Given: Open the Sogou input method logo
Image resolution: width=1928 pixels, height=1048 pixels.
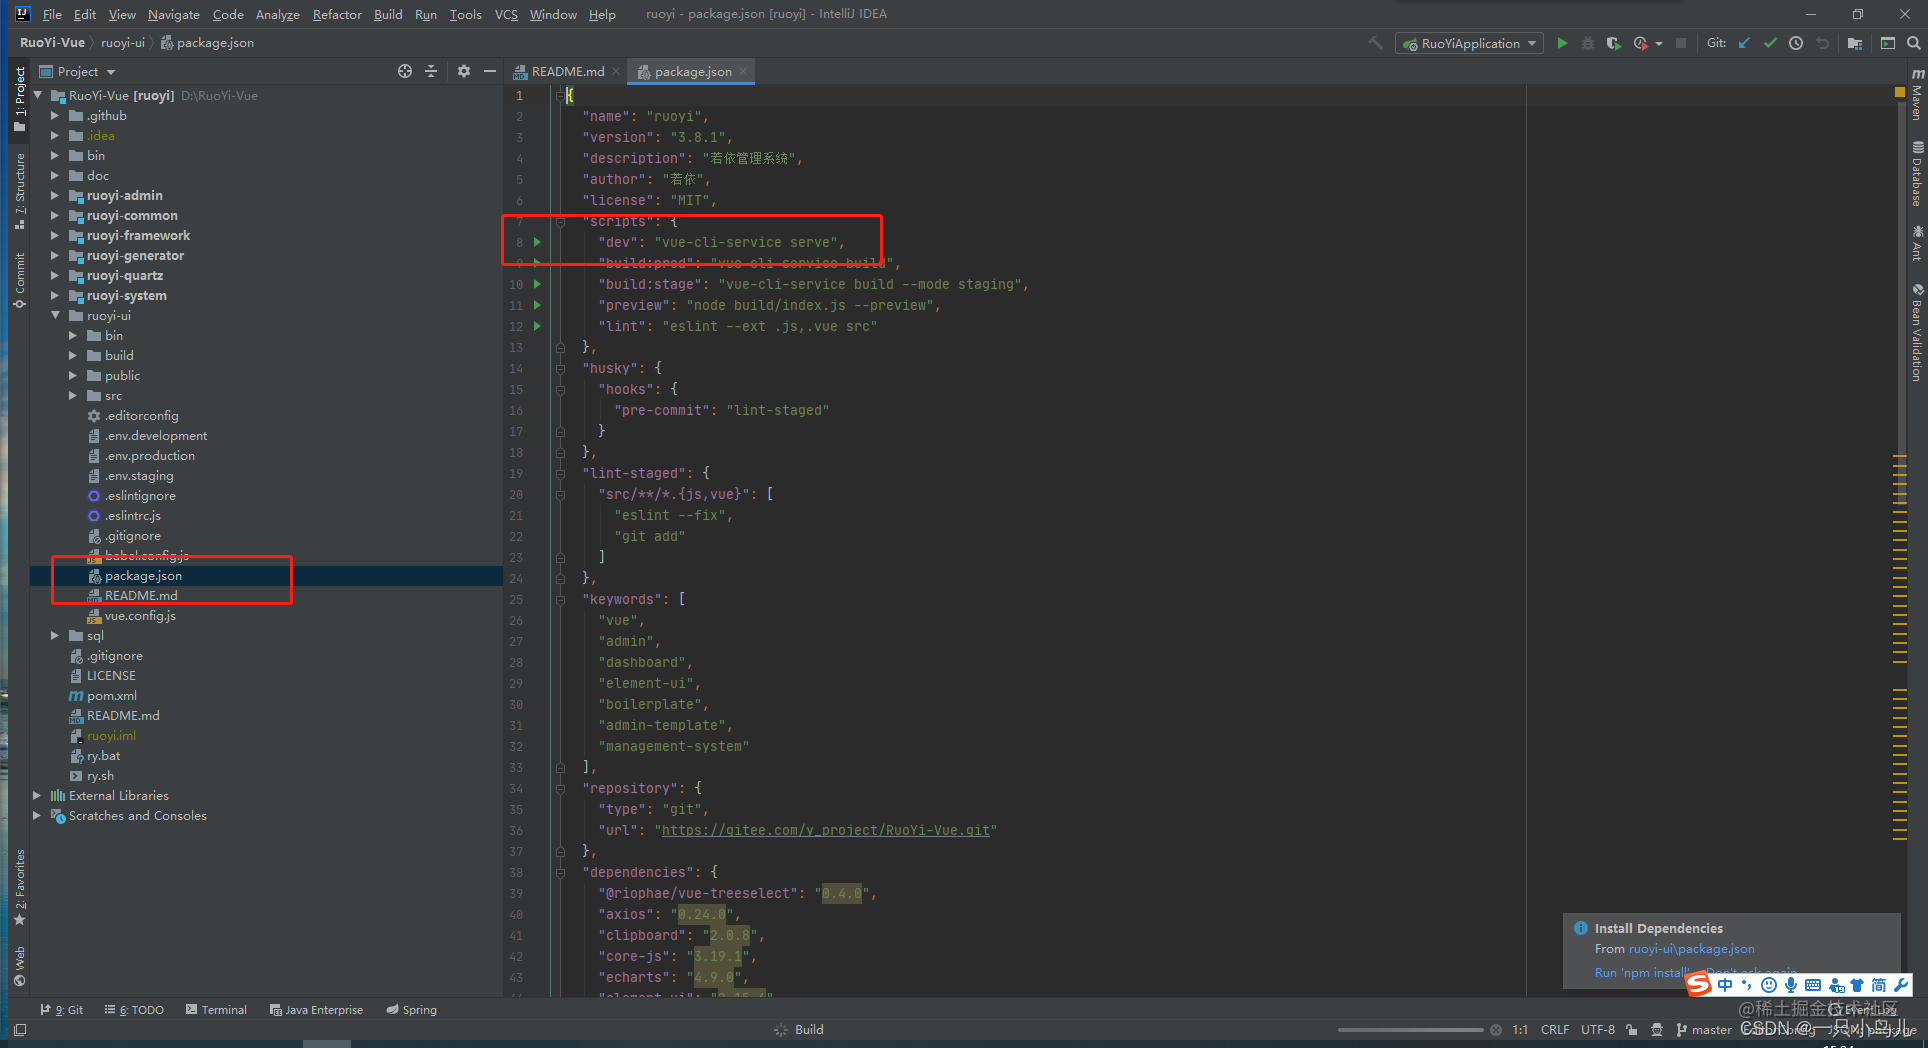Looking at the screenshot, I should 1699,985.
